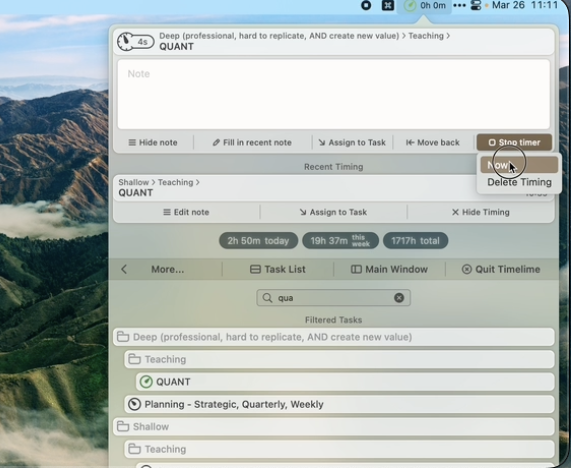The width and height of the screenshot is (571, 468).
Task: Click inside the Note text area
Action: click(x=334, y=94)
